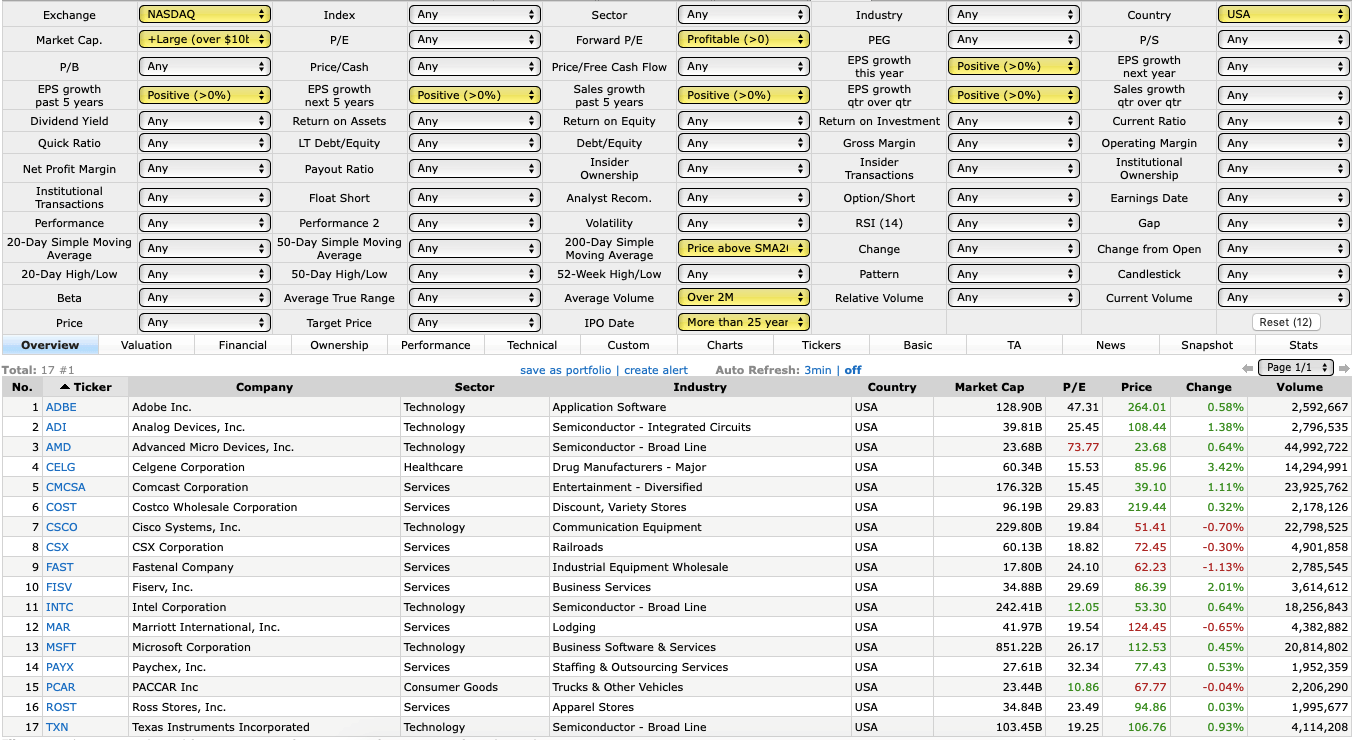
Task: Click the next page arrow
Action: pos(1344,368)
